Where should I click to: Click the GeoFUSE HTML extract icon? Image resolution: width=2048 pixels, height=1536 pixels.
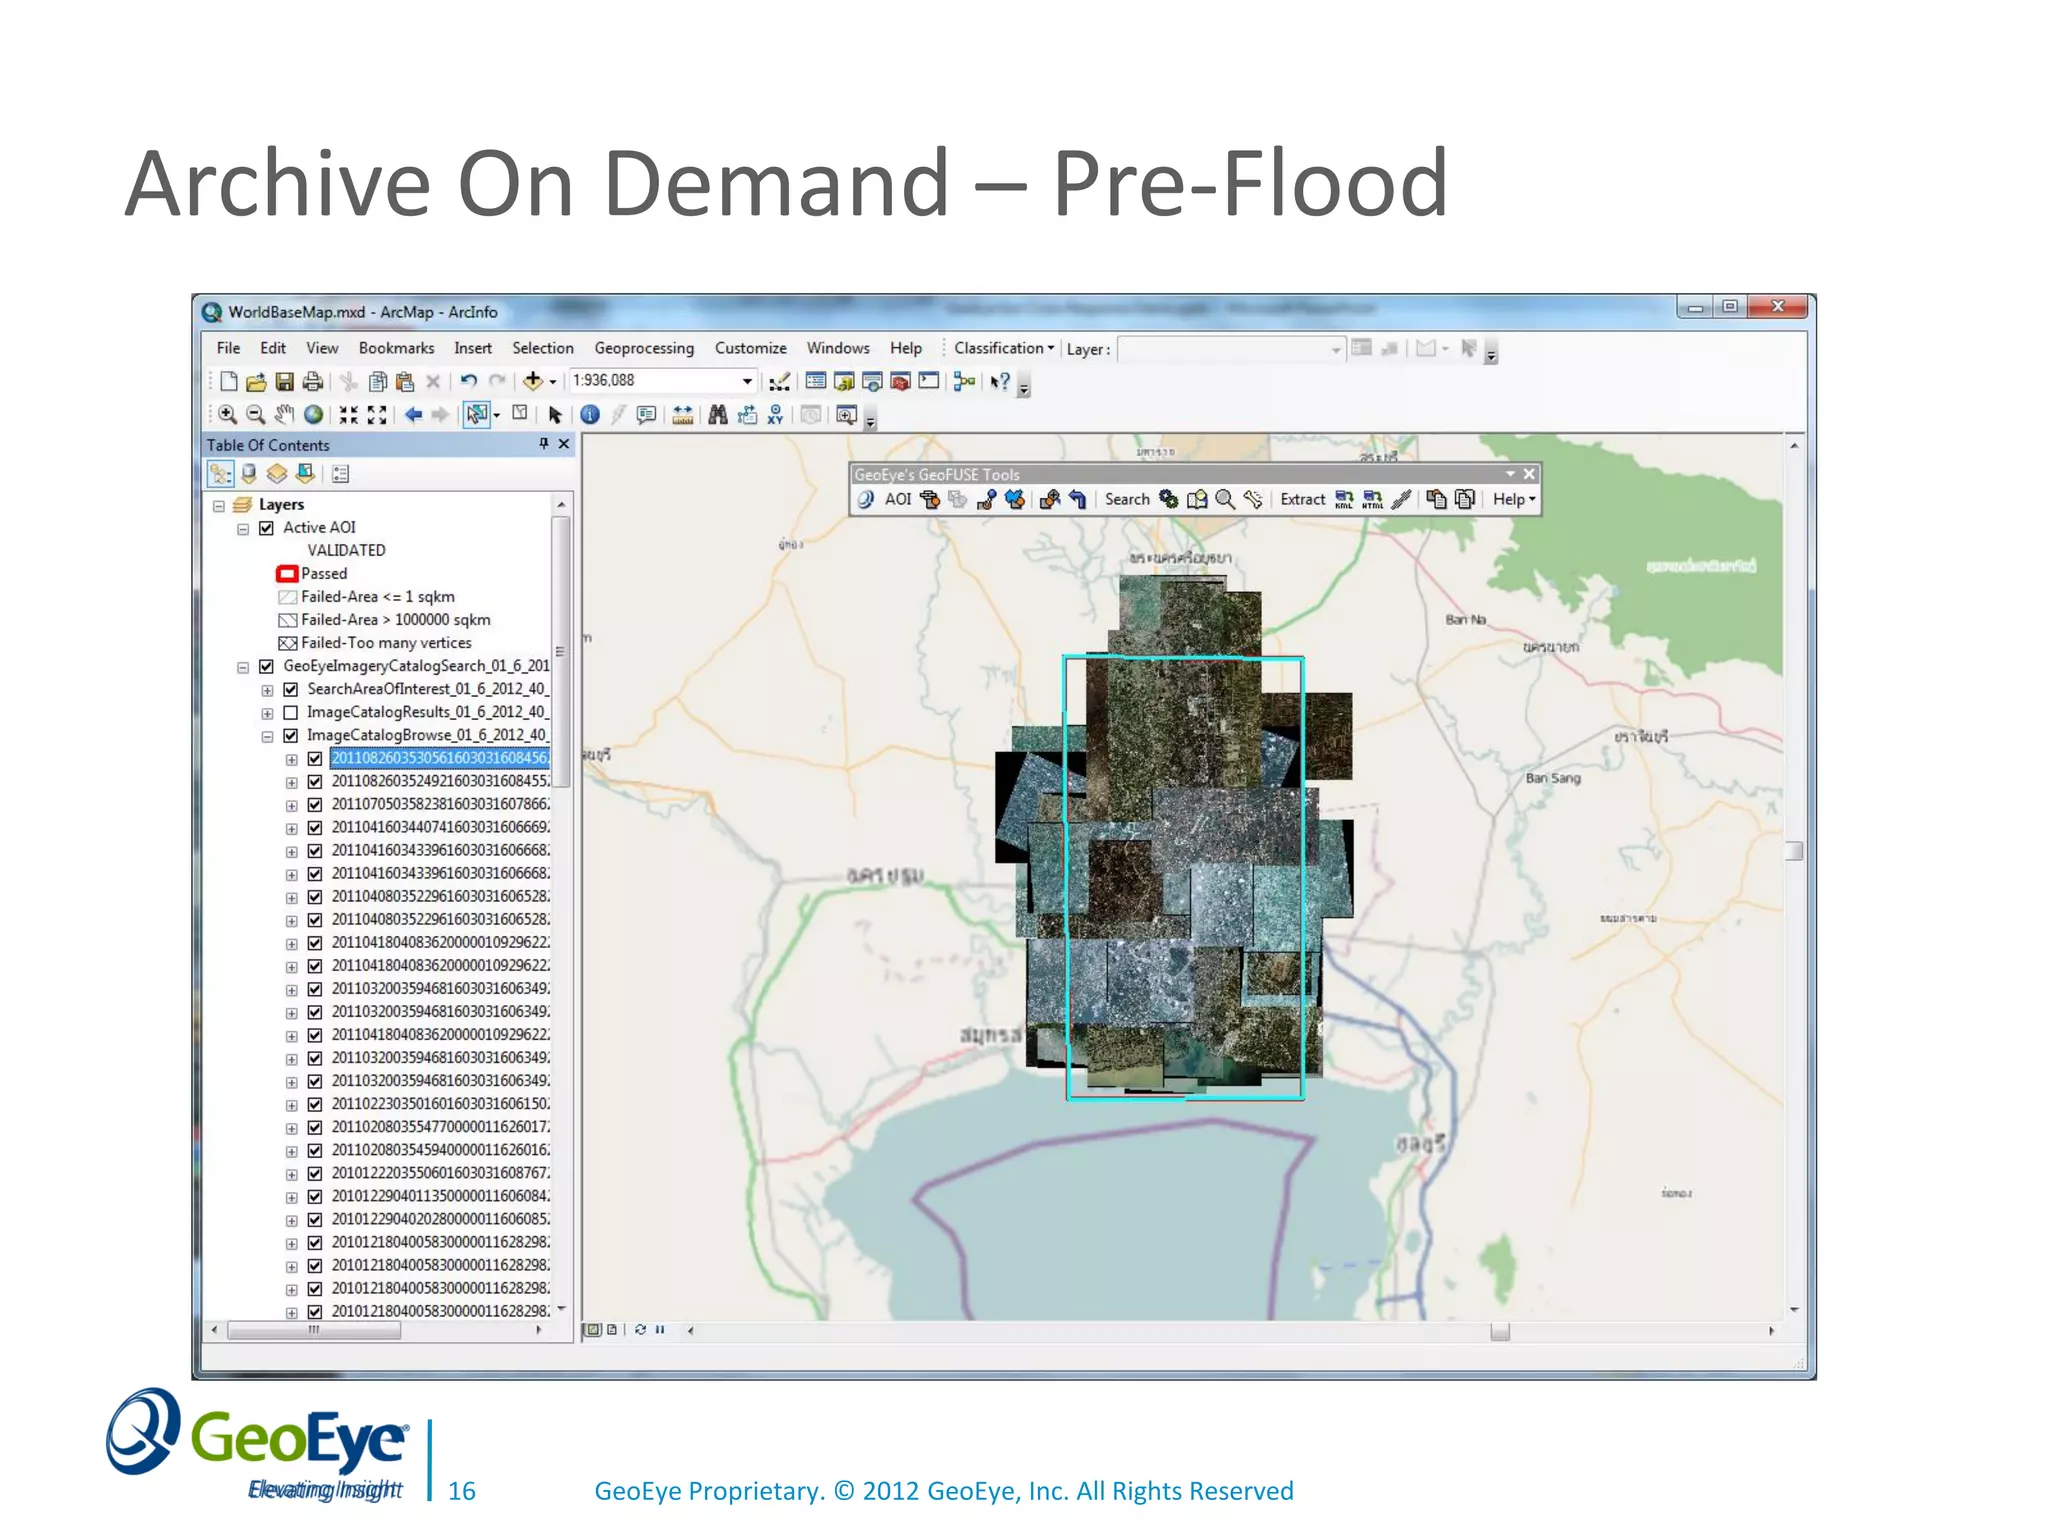click(1372, 499)
